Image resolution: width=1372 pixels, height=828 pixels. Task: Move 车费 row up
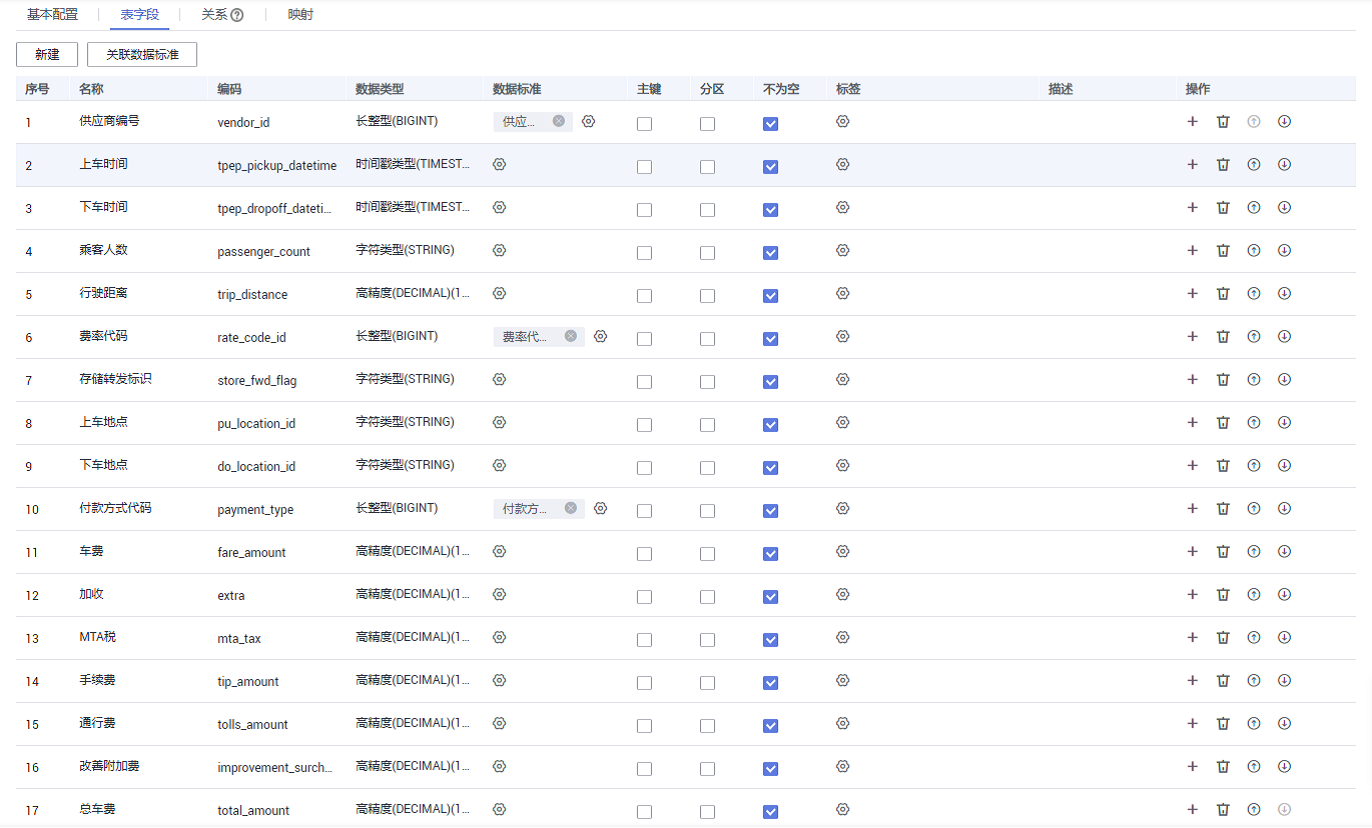pyautogui.click(x=1254, y=552)
